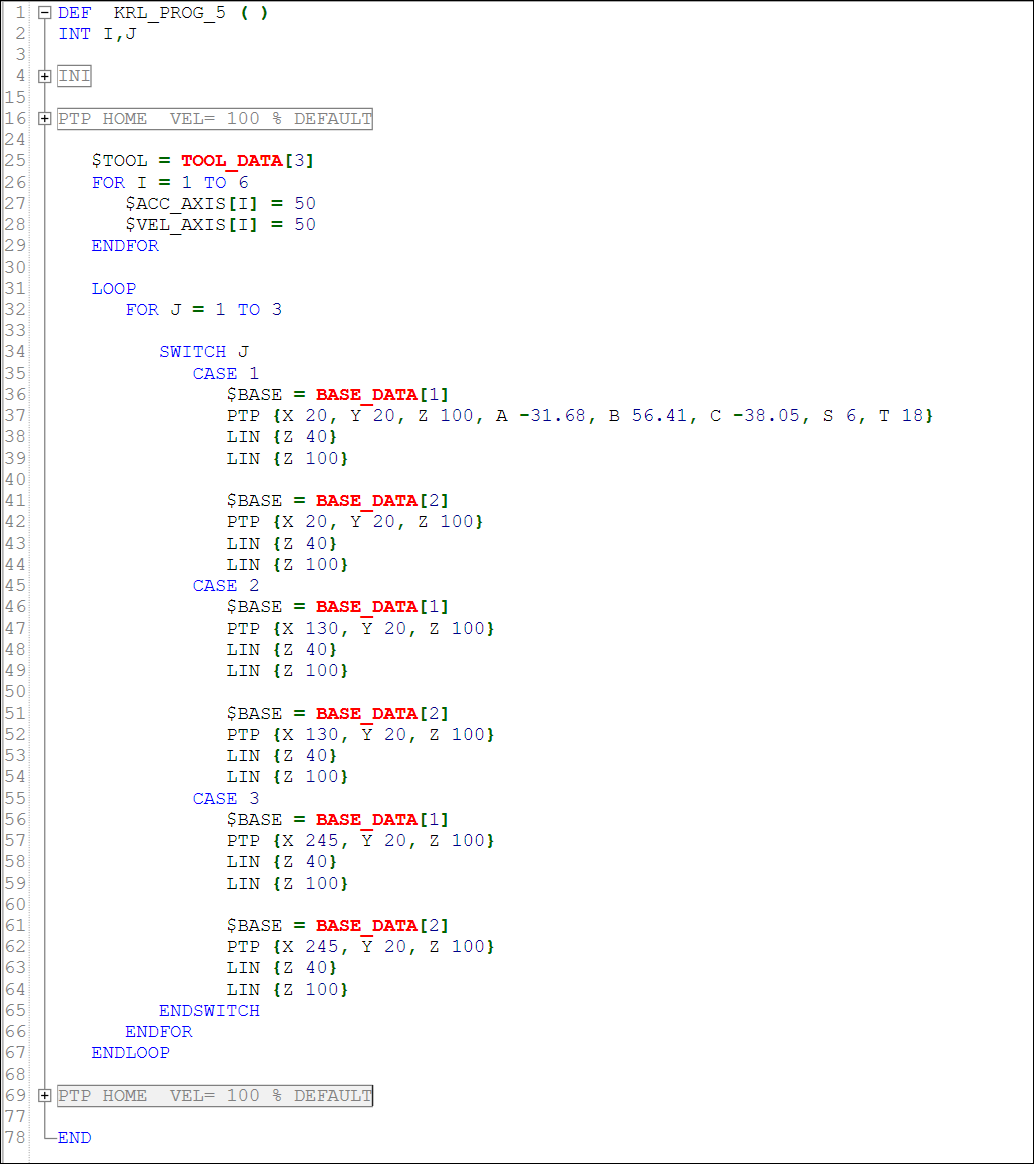Click the END keyword on line 78
The image size is (1034, 1164).
tap(74, 1138)
